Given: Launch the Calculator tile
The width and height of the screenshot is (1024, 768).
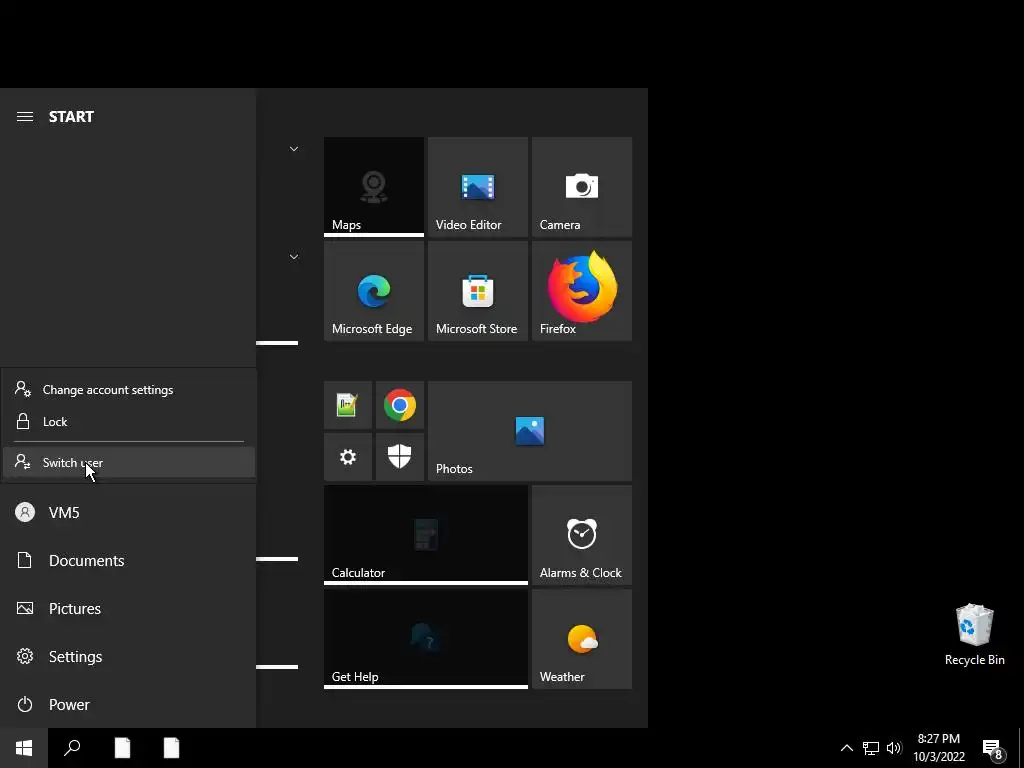Looking at the screenshot, I should pyautogui.click(x=426, y=535).
